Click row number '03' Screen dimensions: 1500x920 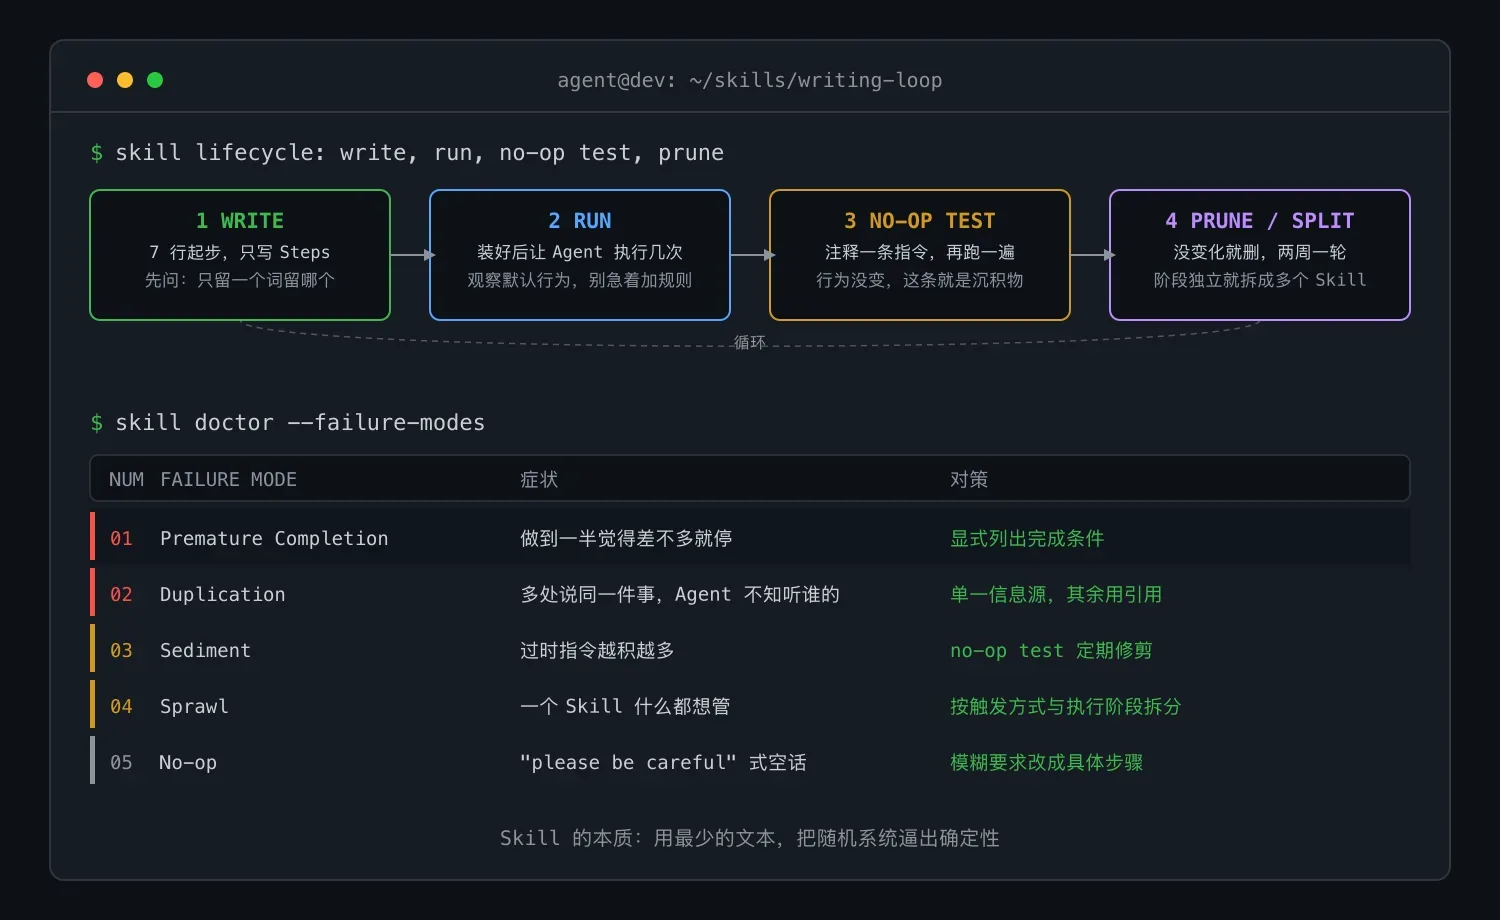[x=121, y=650]
